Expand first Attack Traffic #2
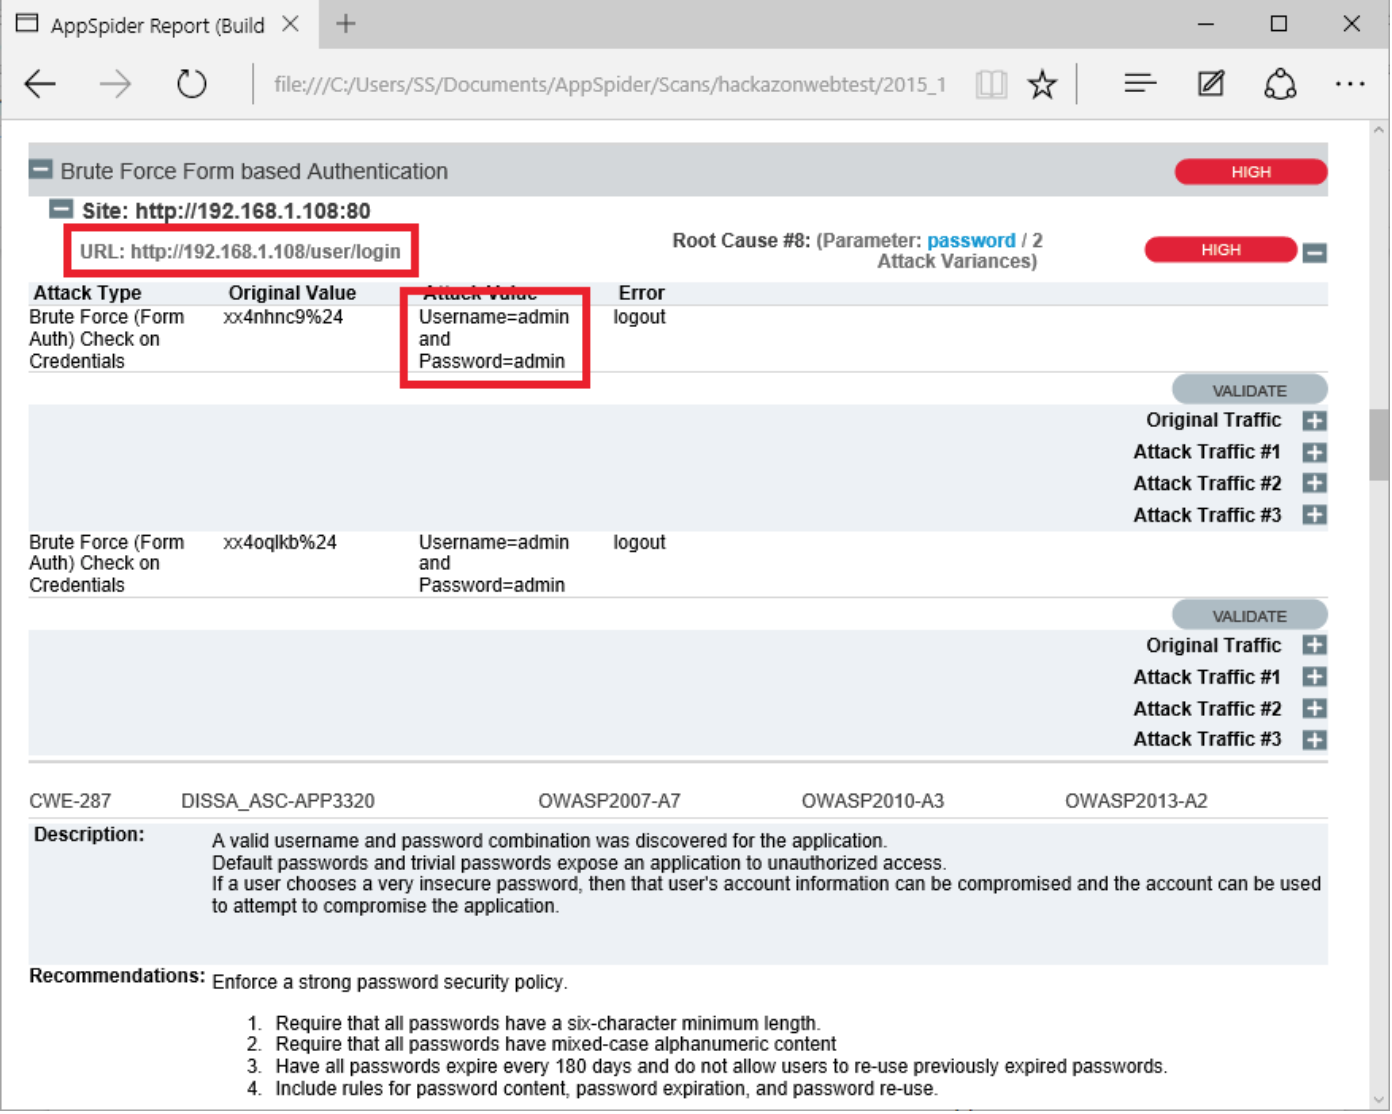Viewport: 1392px width, 1114px height. [x=1315, y=483]
